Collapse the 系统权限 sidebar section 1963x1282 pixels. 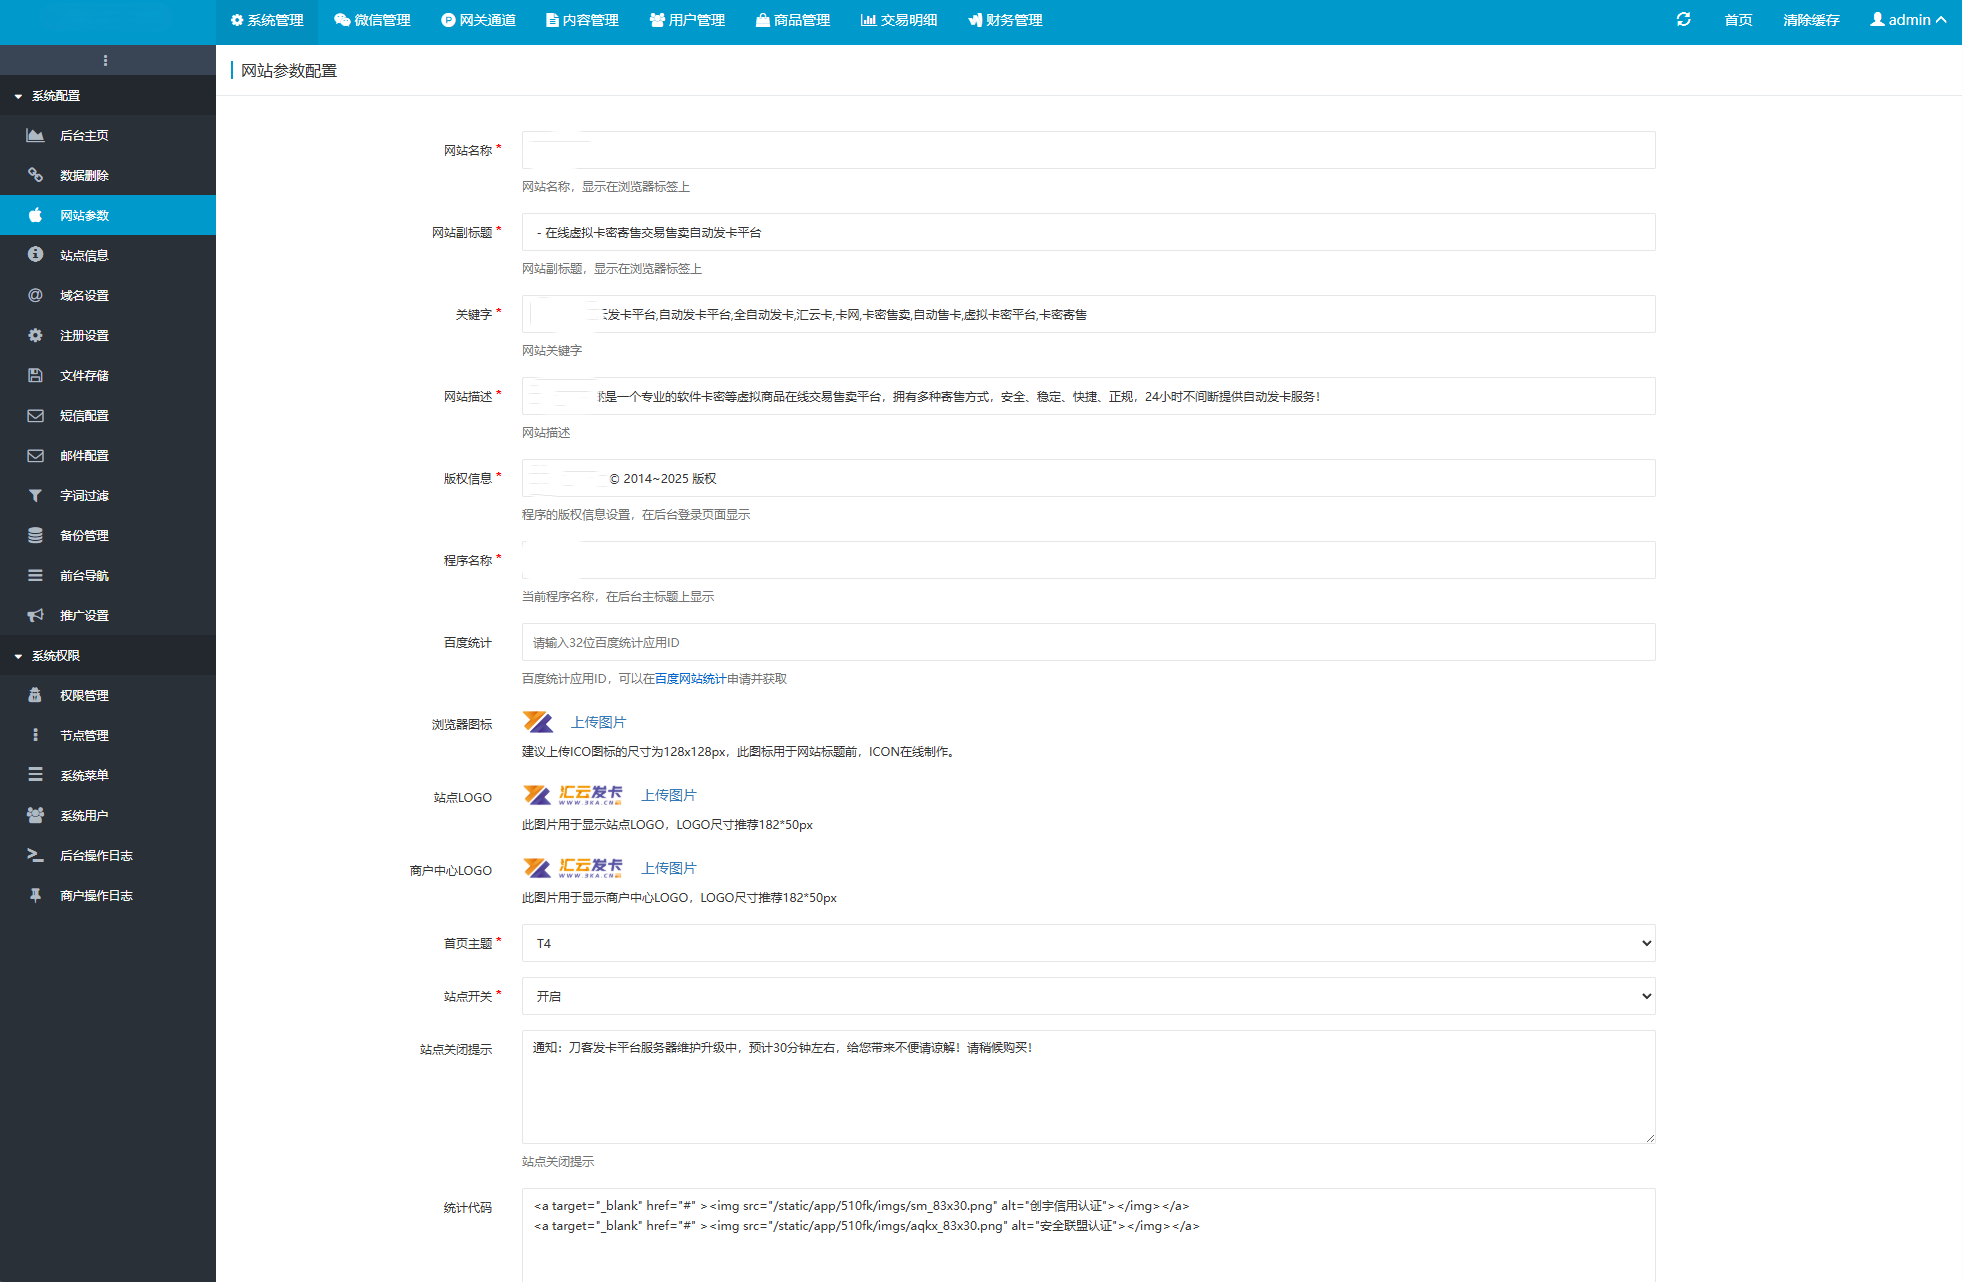click(55, 656)
